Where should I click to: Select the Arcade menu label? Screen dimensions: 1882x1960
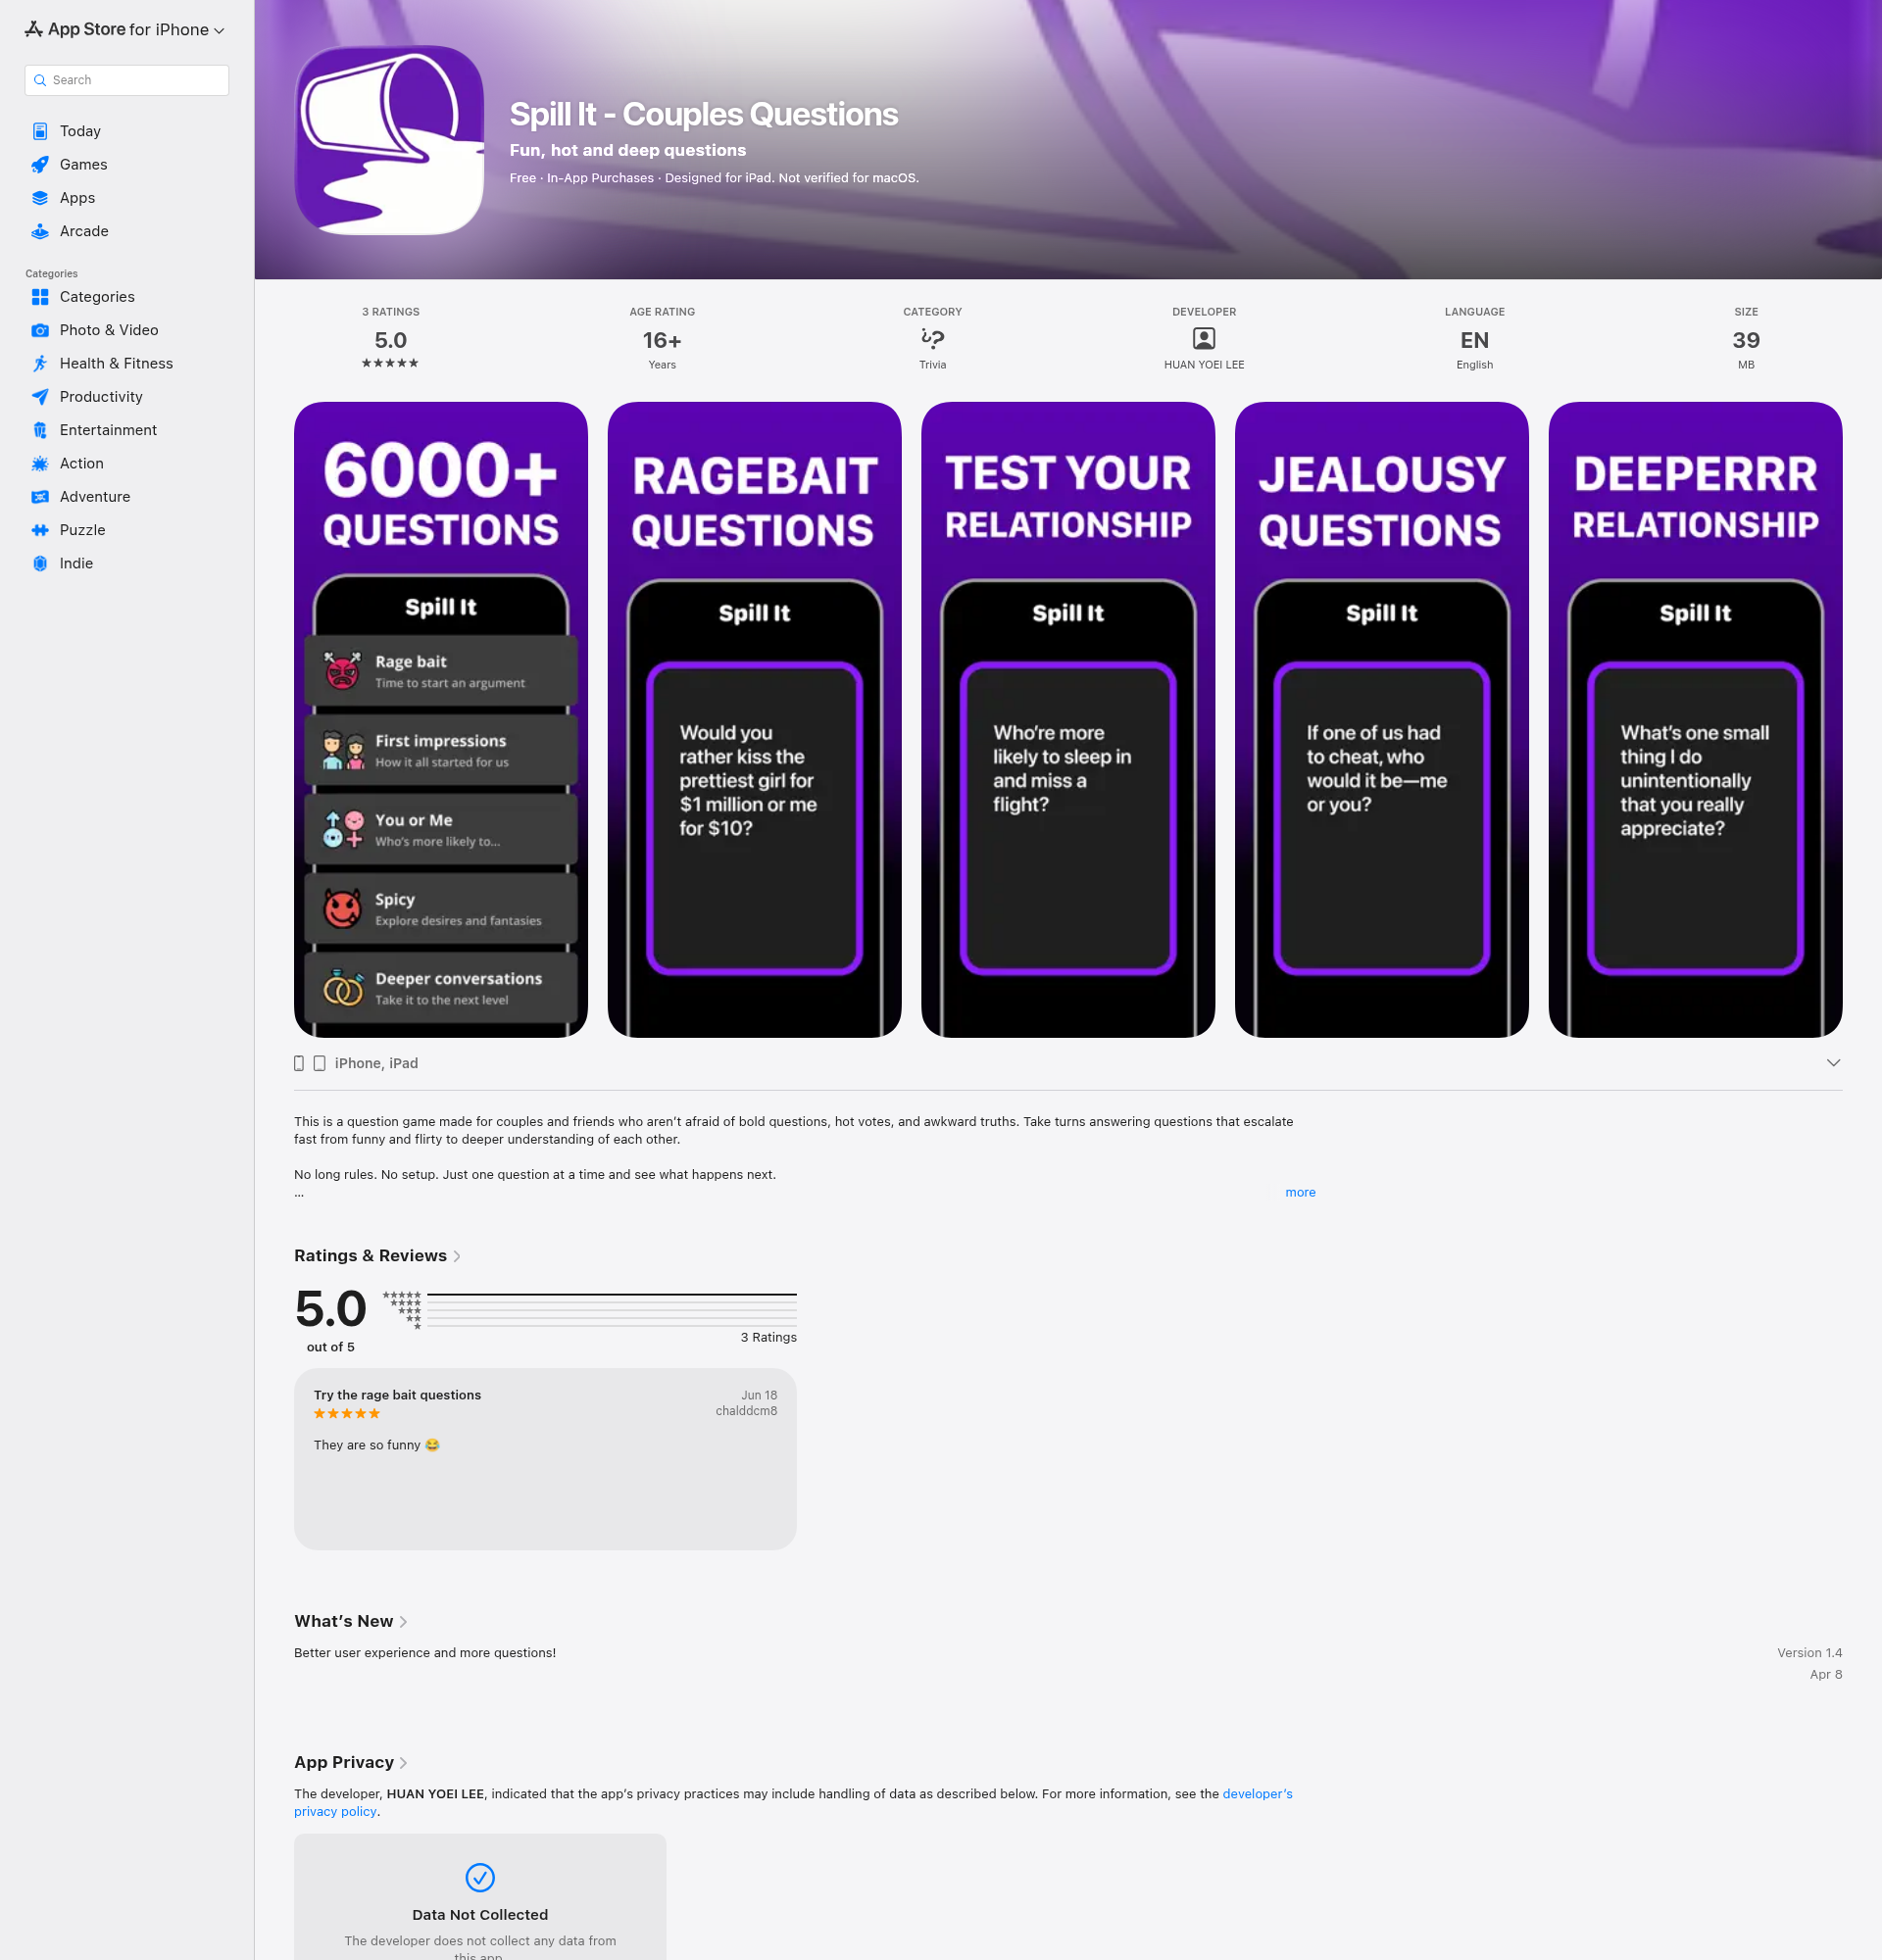click(84, 231)
